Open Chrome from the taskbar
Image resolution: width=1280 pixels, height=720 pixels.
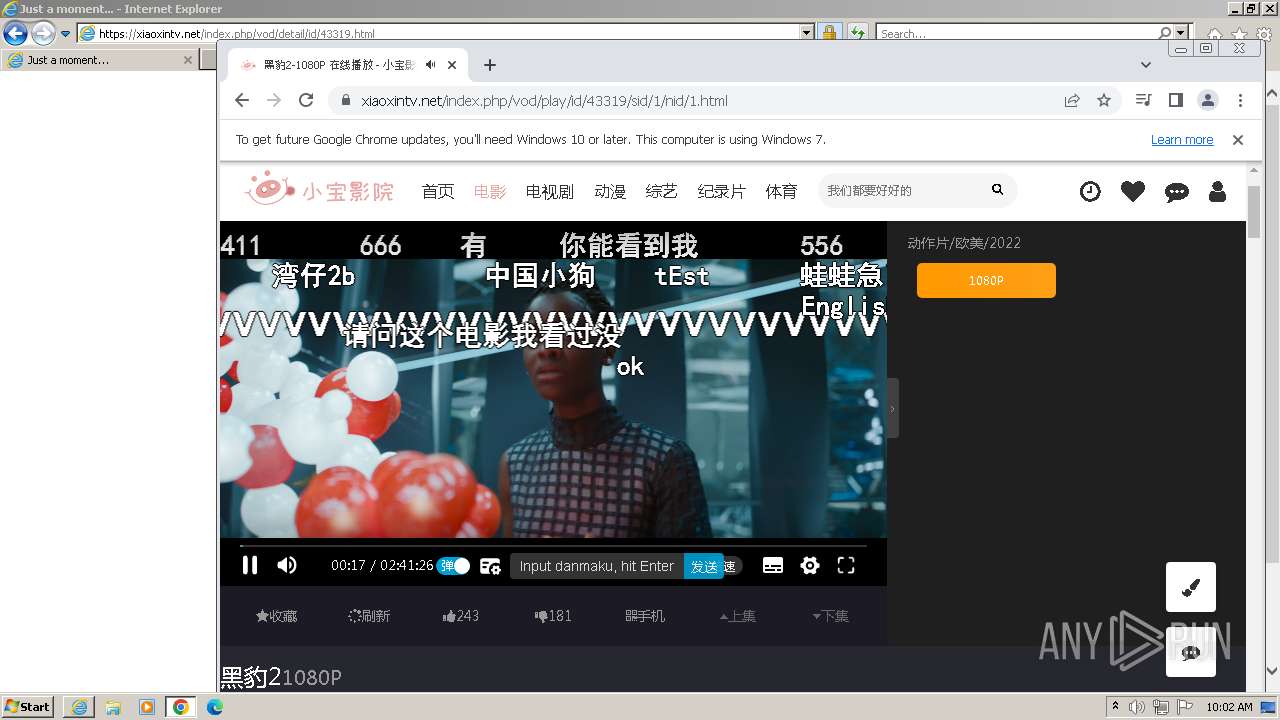[x=181, y=707]
